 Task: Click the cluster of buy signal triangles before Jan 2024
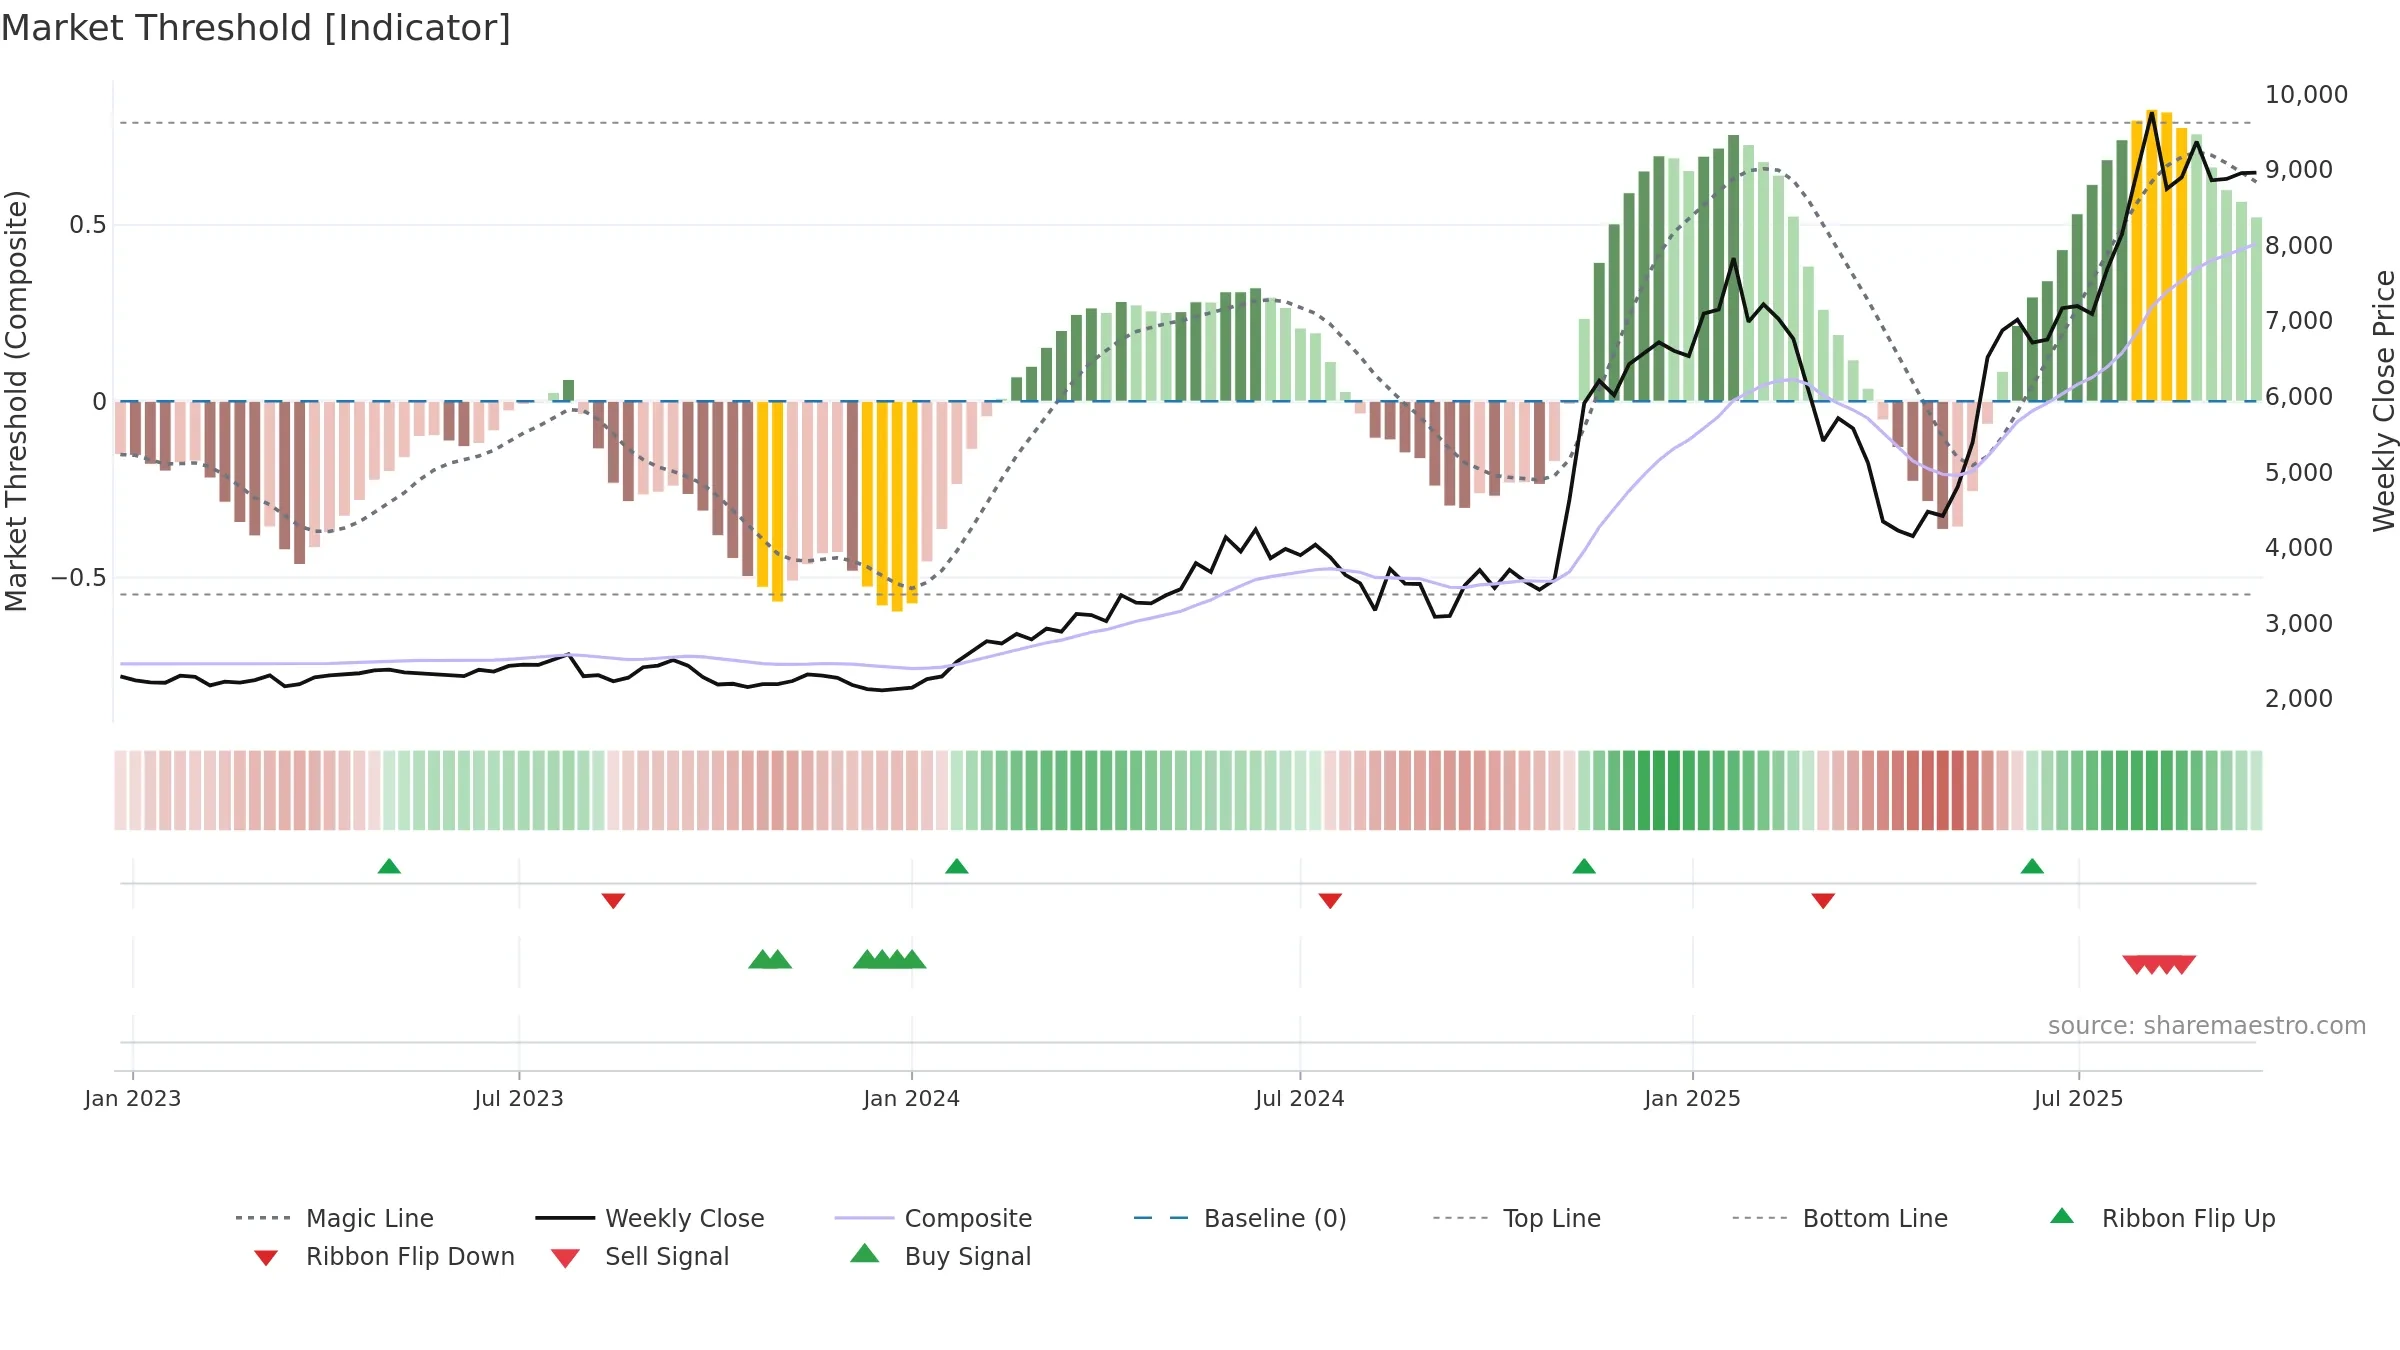coord(889,960)
